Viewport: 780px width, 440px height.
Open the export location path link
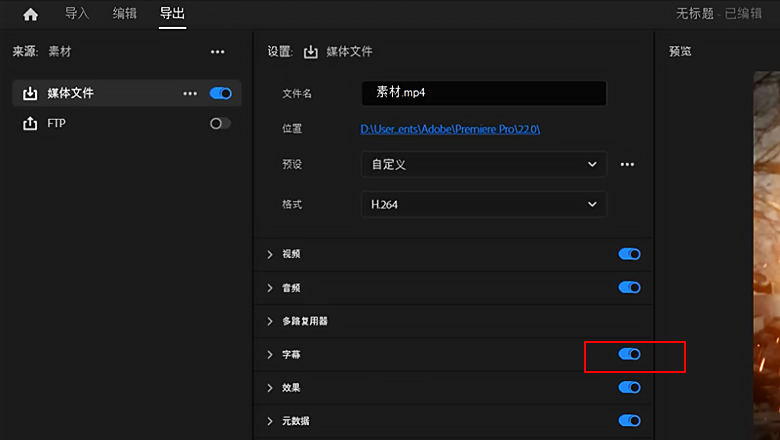point(450,129)
